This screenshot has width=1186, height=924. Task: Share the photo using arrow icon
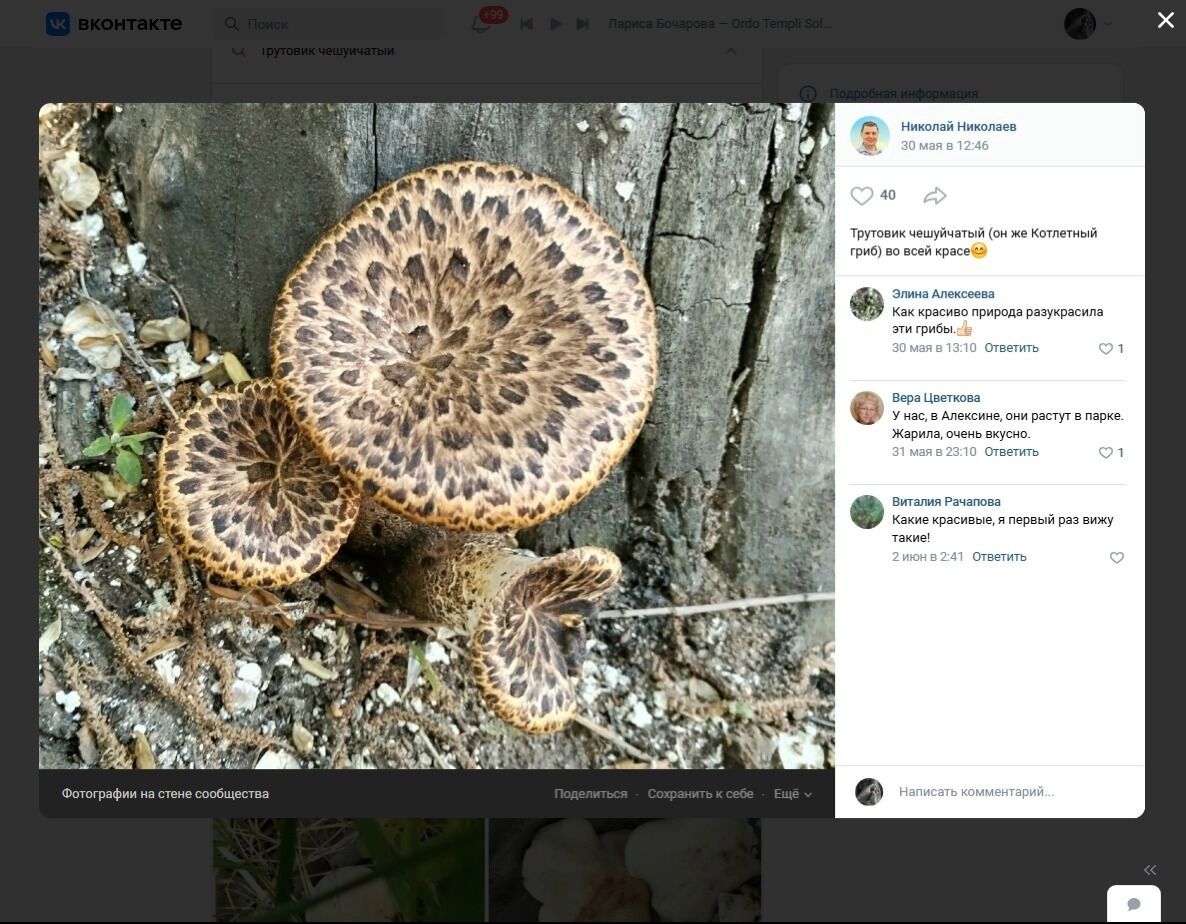934,196
